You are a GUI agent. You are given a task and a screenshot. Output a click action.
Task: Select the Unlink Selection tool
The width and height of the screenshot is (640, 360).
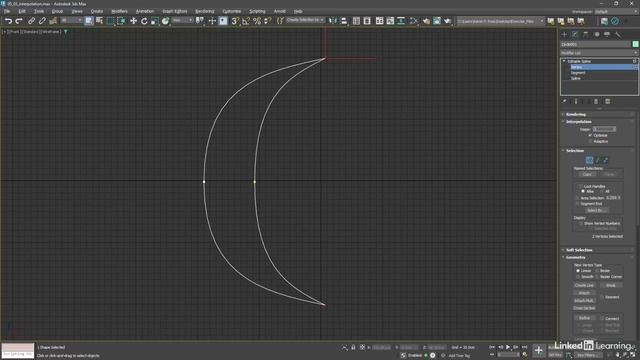point(42,21)
